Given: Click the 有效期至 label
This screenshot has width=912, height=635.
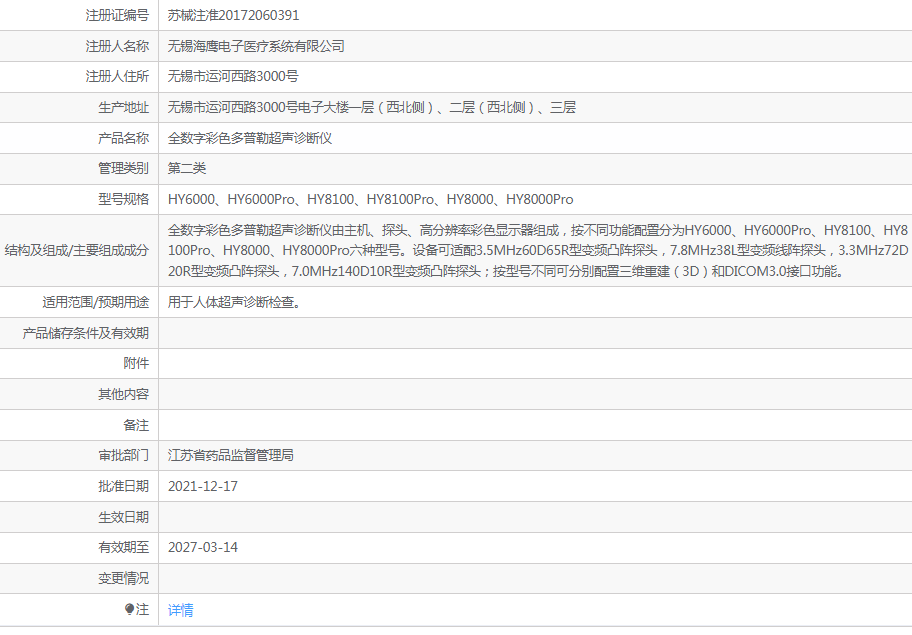Looking at the screenshot, I should [x=123, y=547].
